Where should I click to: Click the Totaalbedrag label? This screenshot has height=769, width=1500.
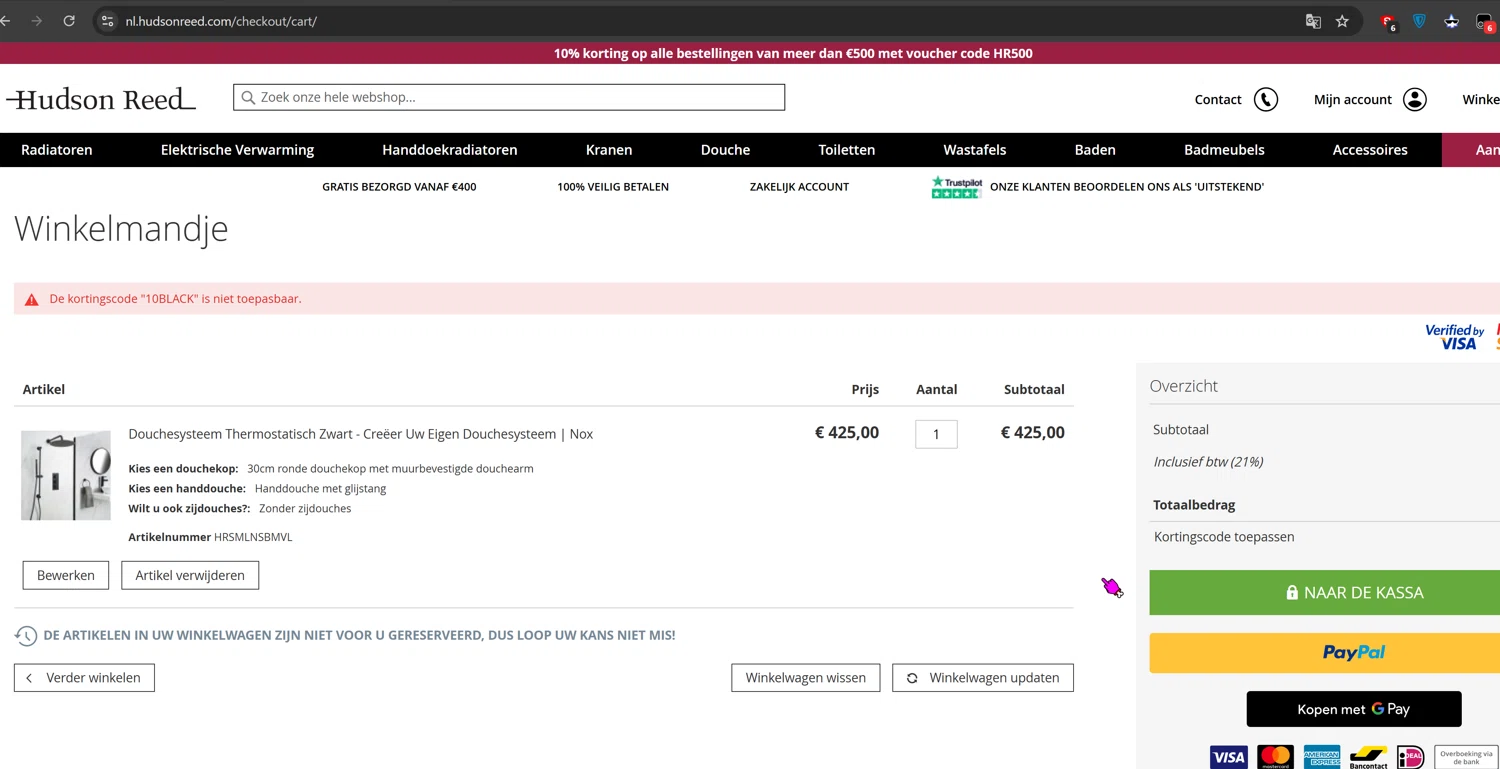click(x=1194, y=505)
